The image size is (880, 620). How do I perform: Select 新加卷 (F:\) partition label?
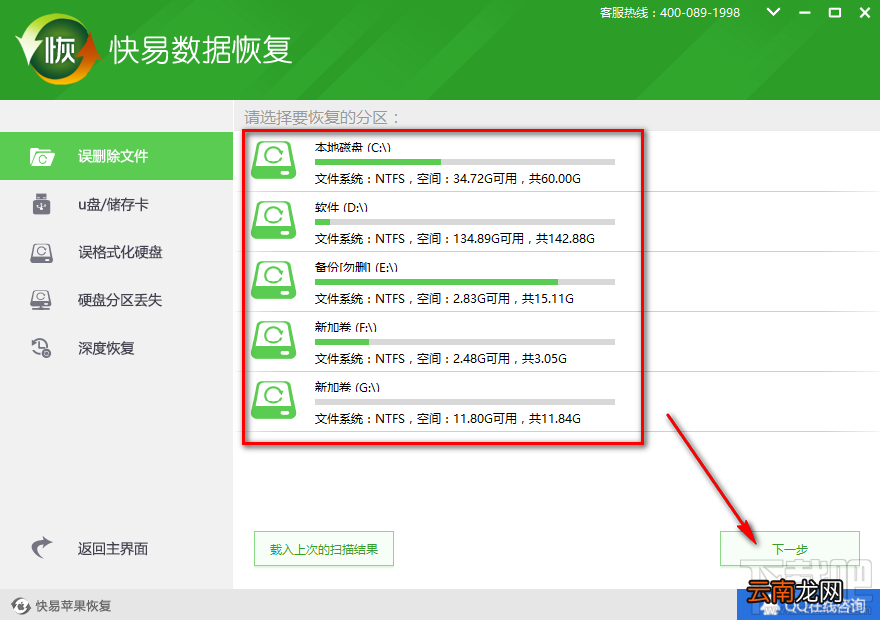pos(345,327)
